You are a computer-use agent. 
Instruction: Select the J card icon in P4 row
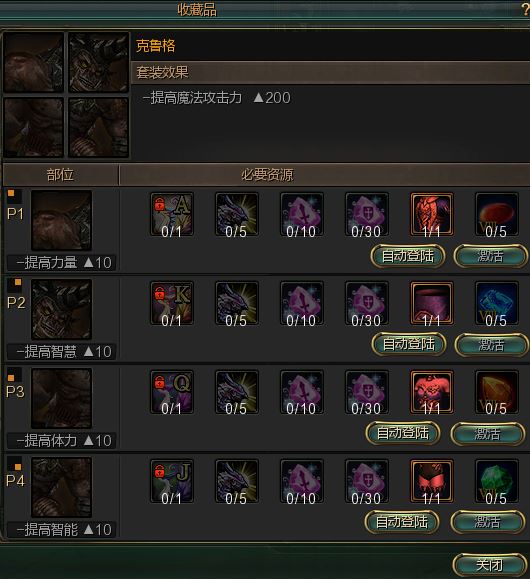pyautogui.click(x=172, y=481)
